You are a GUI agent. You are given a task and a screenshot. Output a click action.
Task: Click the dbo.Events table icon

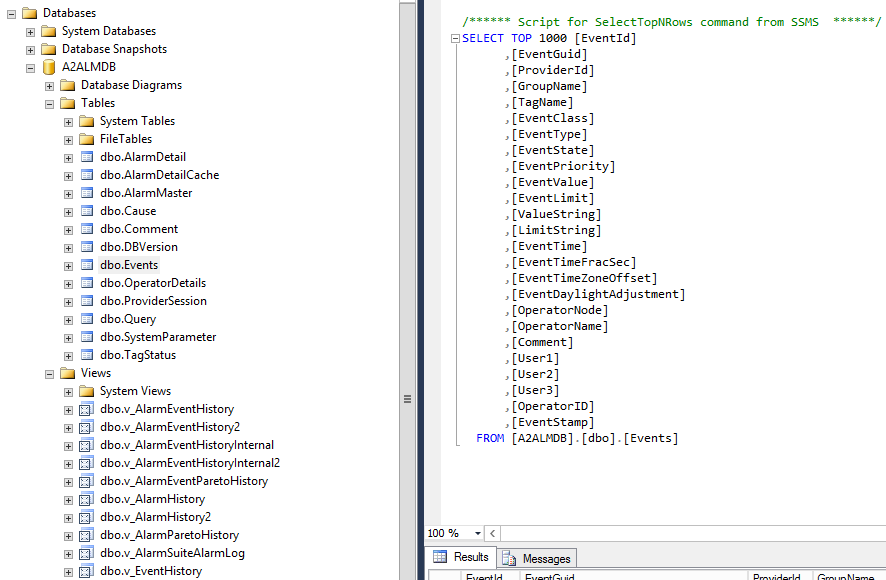(x=86, y=265)
